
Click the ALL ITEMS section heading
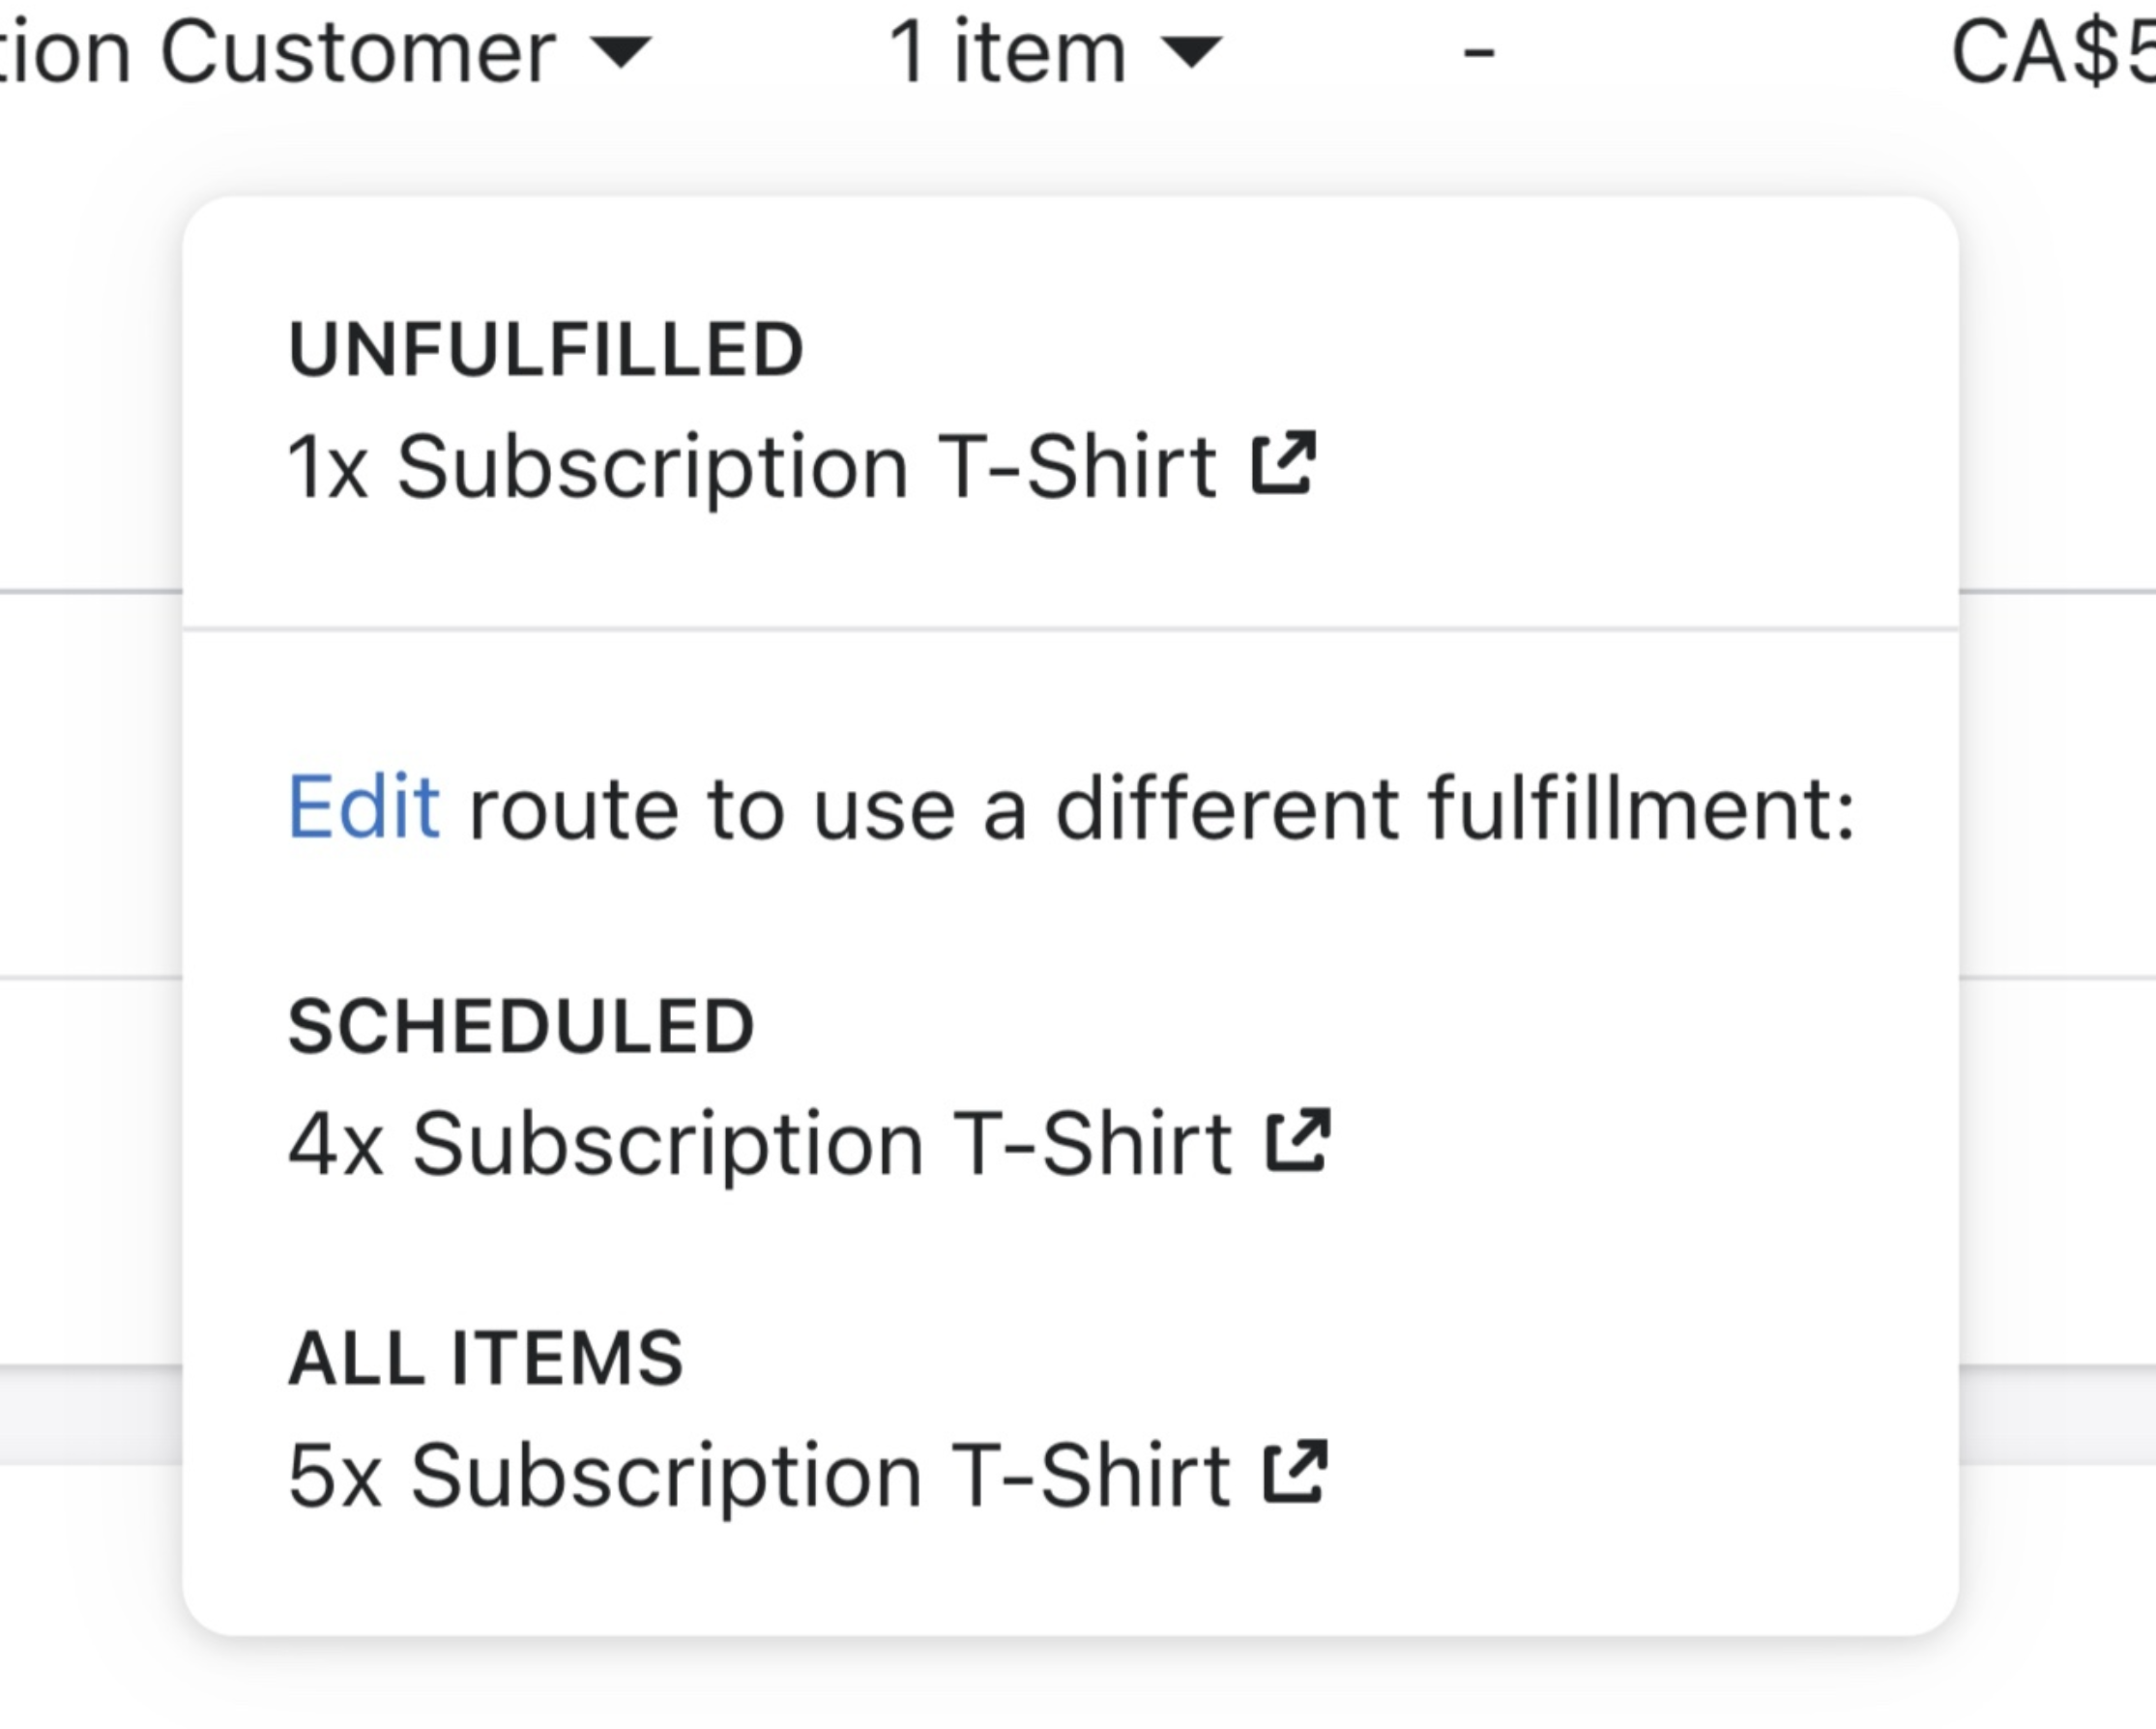485,1358
